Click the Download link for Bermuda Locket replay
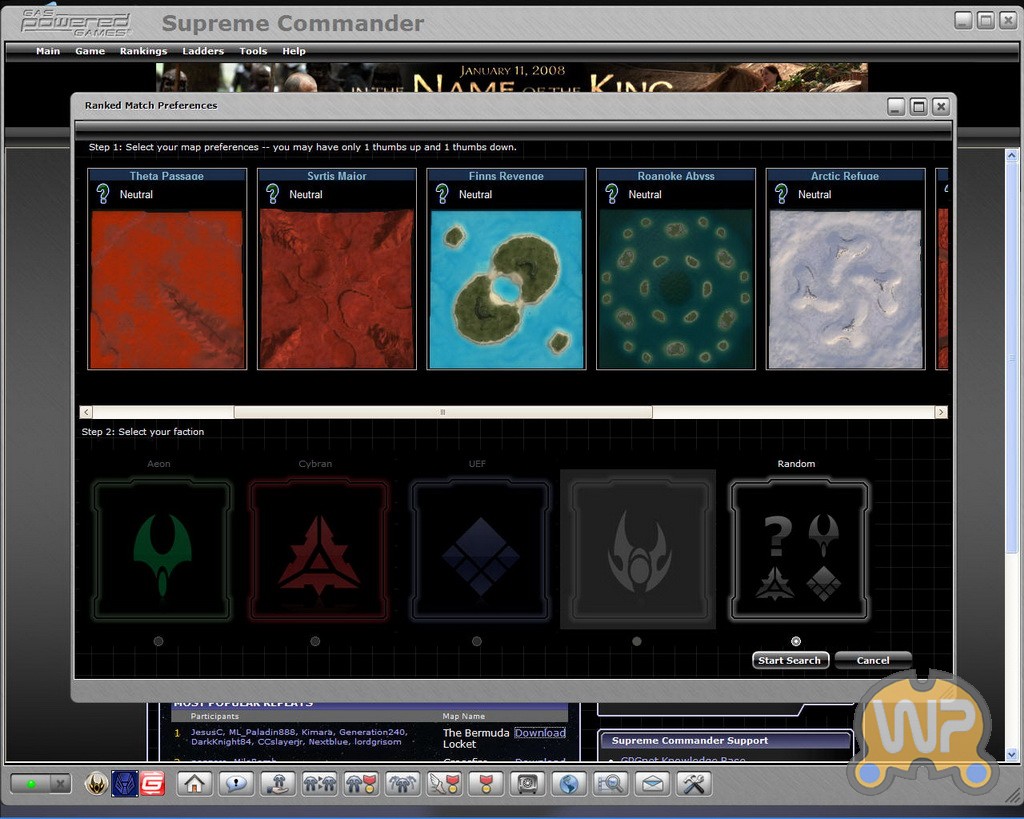The height and width of the screenshot is (819, 1024). (540, 733)
